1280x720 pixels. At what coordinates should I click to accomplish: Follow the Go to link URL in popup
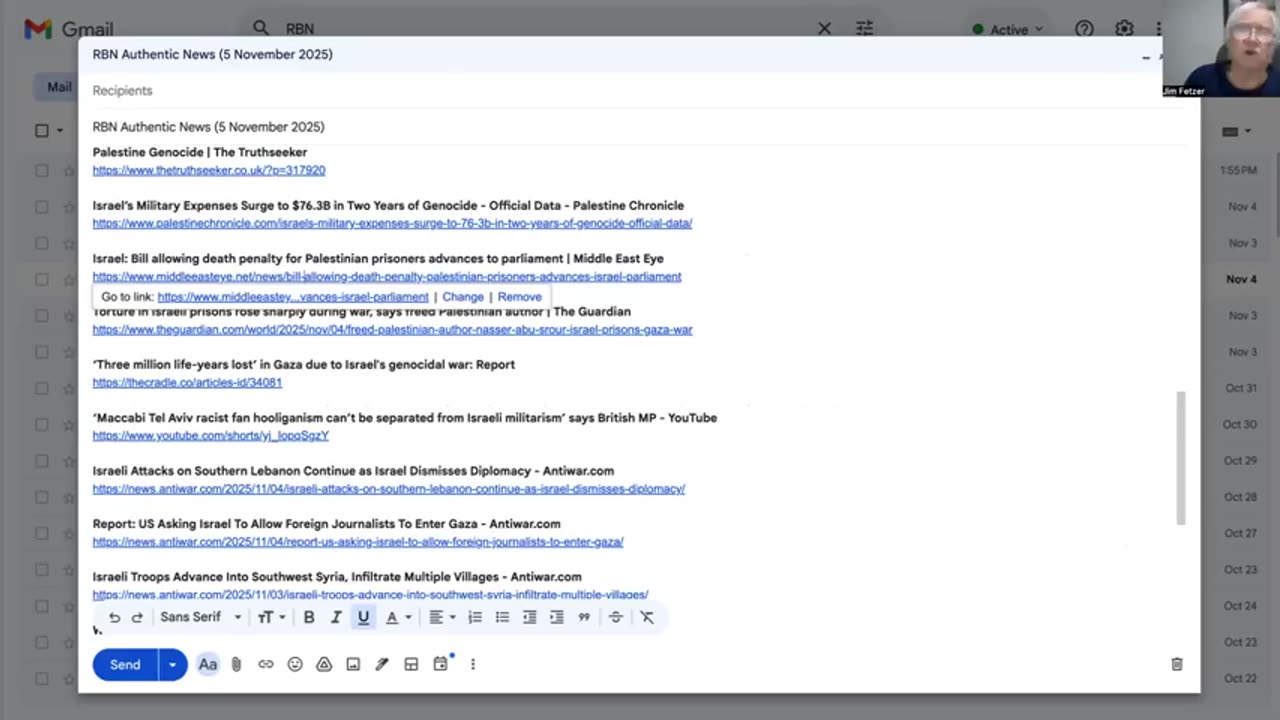(293, 297)
